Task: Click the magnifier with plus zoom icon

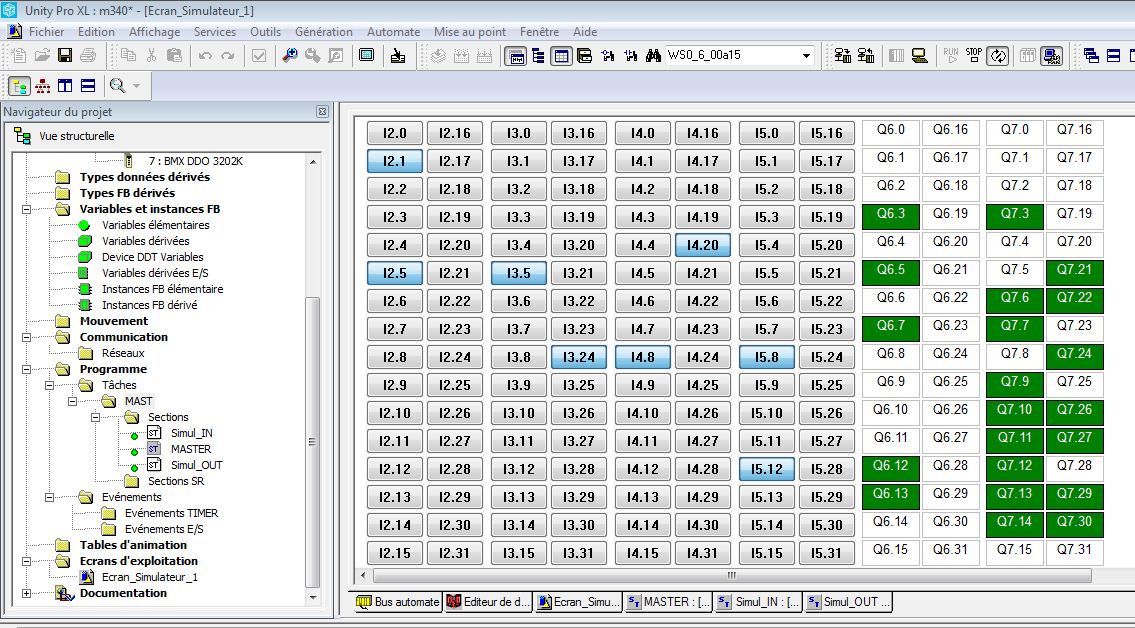Action: click(290, 56)
